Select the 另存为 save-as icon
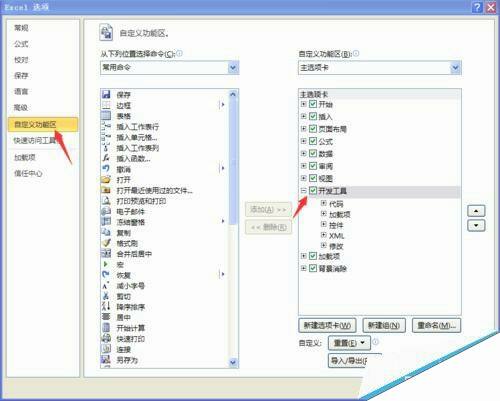The width and height of the screenshot is (500, 401). (106, 360)
